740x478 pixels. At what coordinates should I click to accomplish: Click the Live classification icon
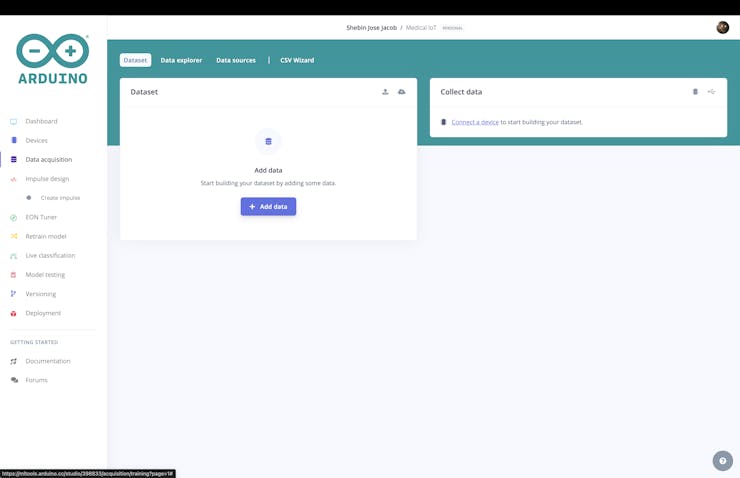(x=14, y=256)
